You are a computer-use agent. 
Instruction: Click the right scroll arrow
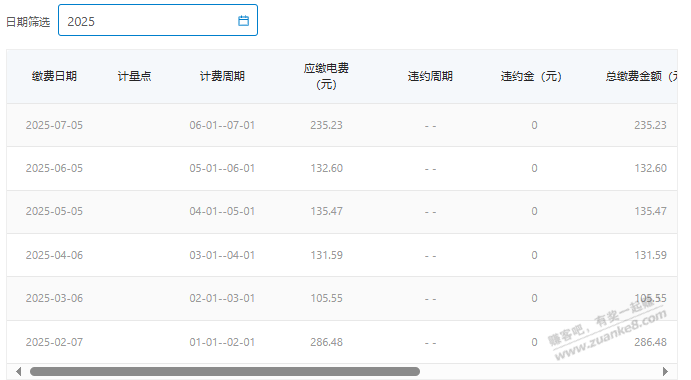pyautogui.click(x=665, y=372)
